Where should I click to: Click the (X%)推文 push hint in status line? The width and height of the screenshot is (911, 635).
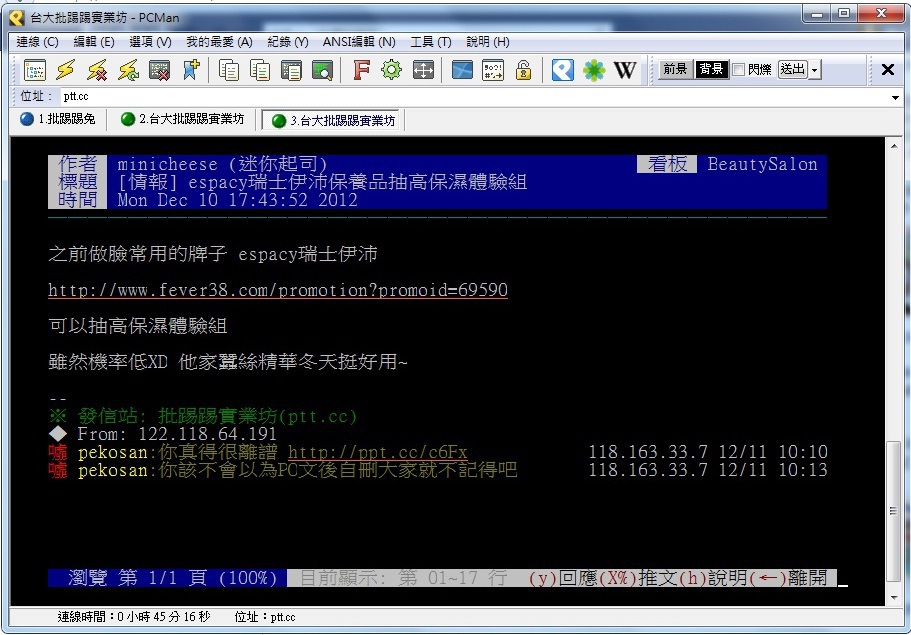637,577
